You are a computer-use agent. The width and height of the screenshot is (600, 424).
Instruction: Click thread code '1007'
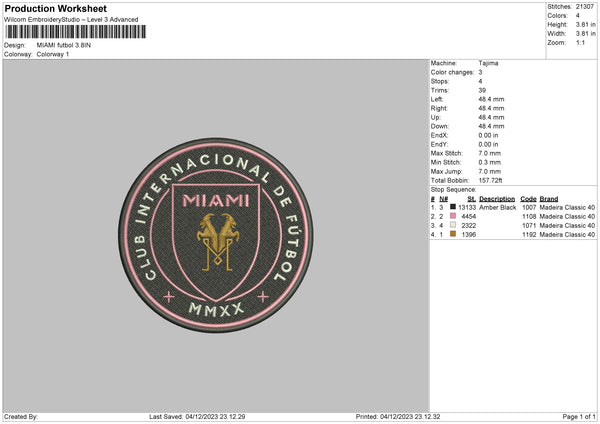click(529, 207)
